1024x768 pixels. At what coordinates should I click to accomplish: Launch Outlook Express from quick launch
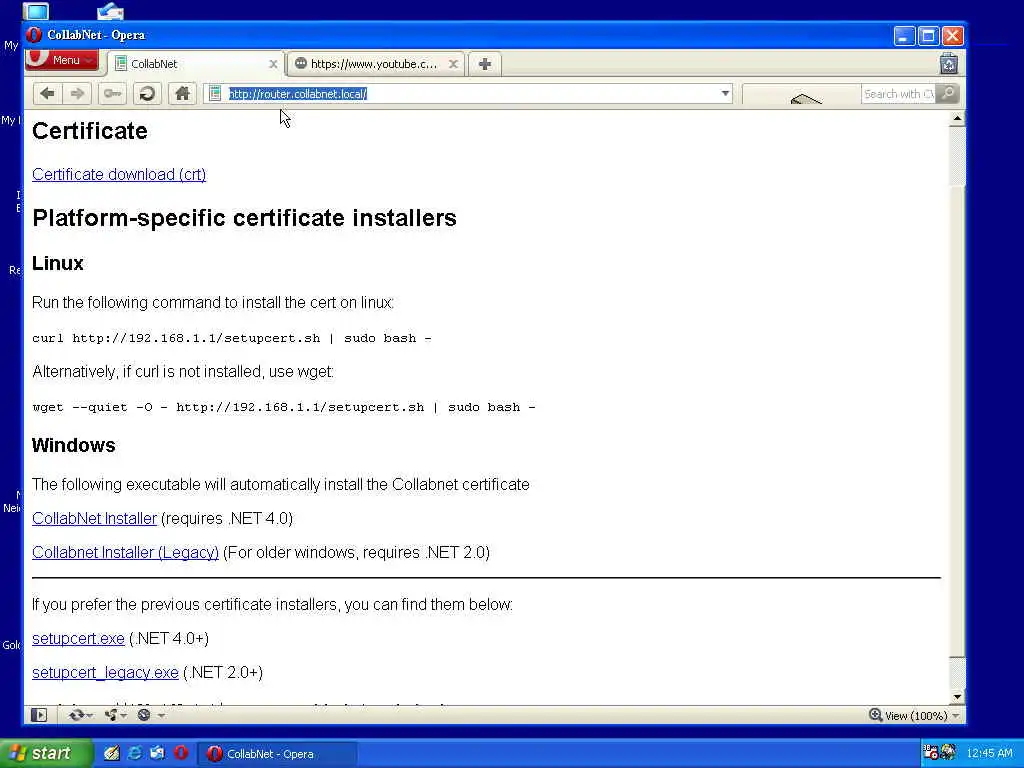(x=157, y=754)
